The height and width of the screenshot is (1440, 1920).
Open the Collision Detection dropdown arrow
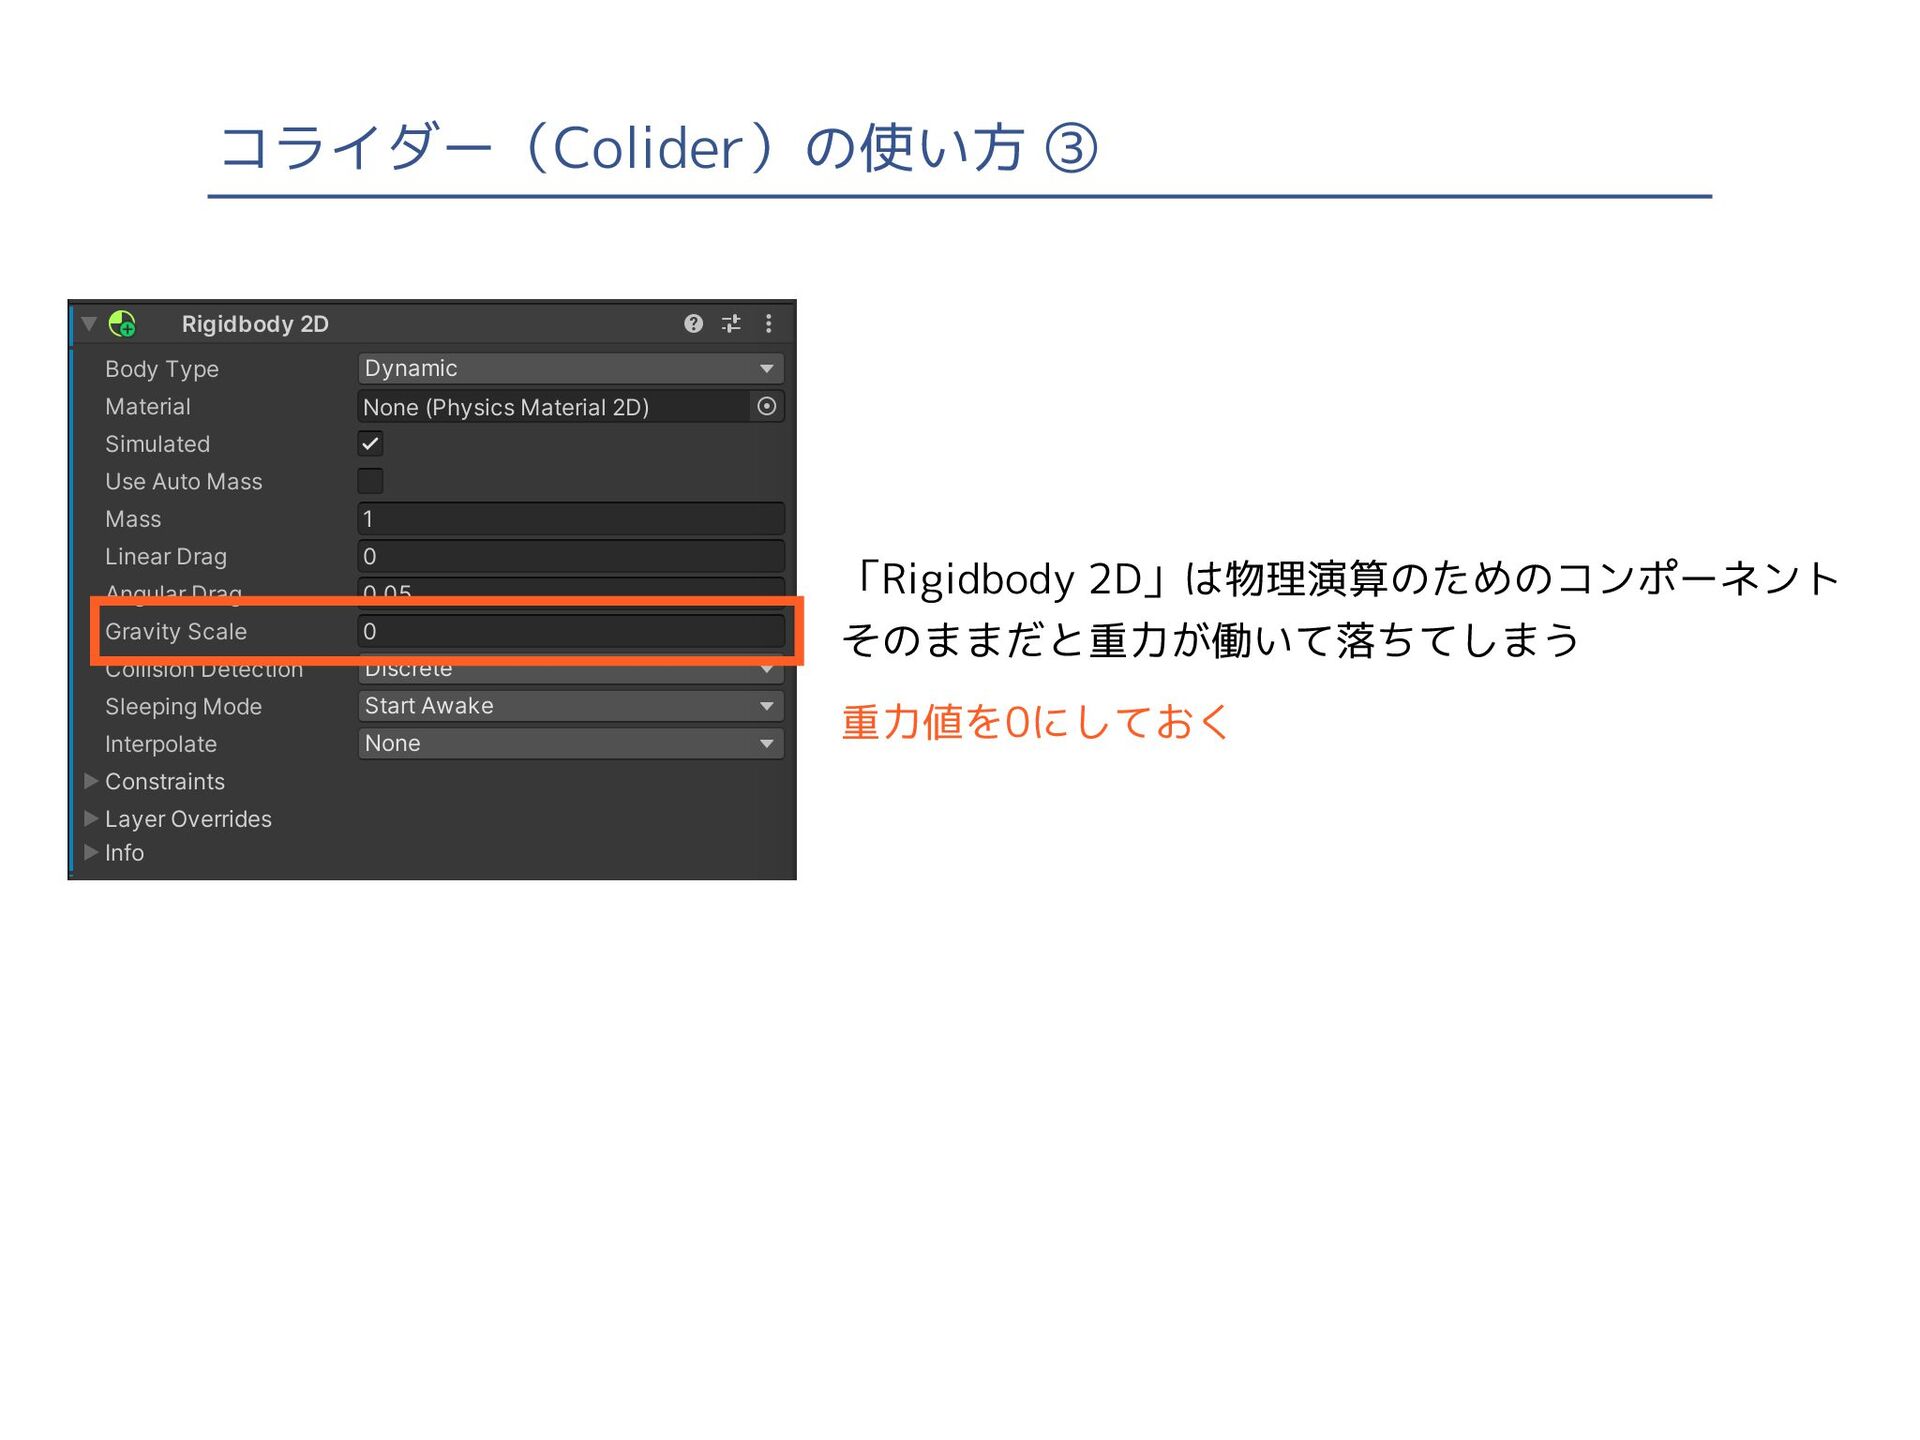(x=767, y=670)
